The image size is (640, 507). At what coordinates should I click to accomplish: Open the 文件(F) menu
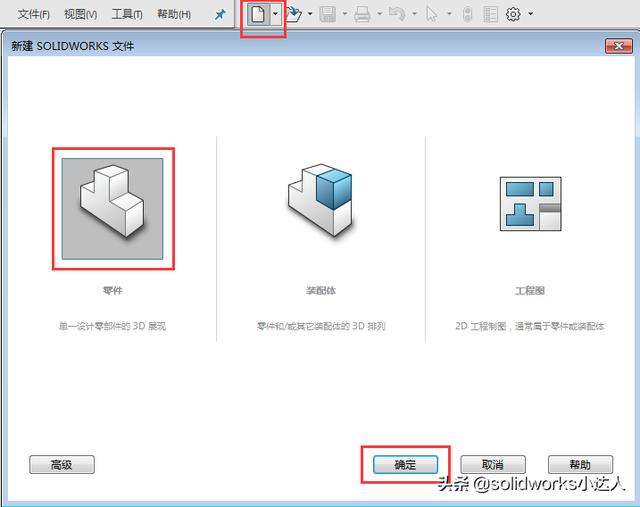point(34,15)
